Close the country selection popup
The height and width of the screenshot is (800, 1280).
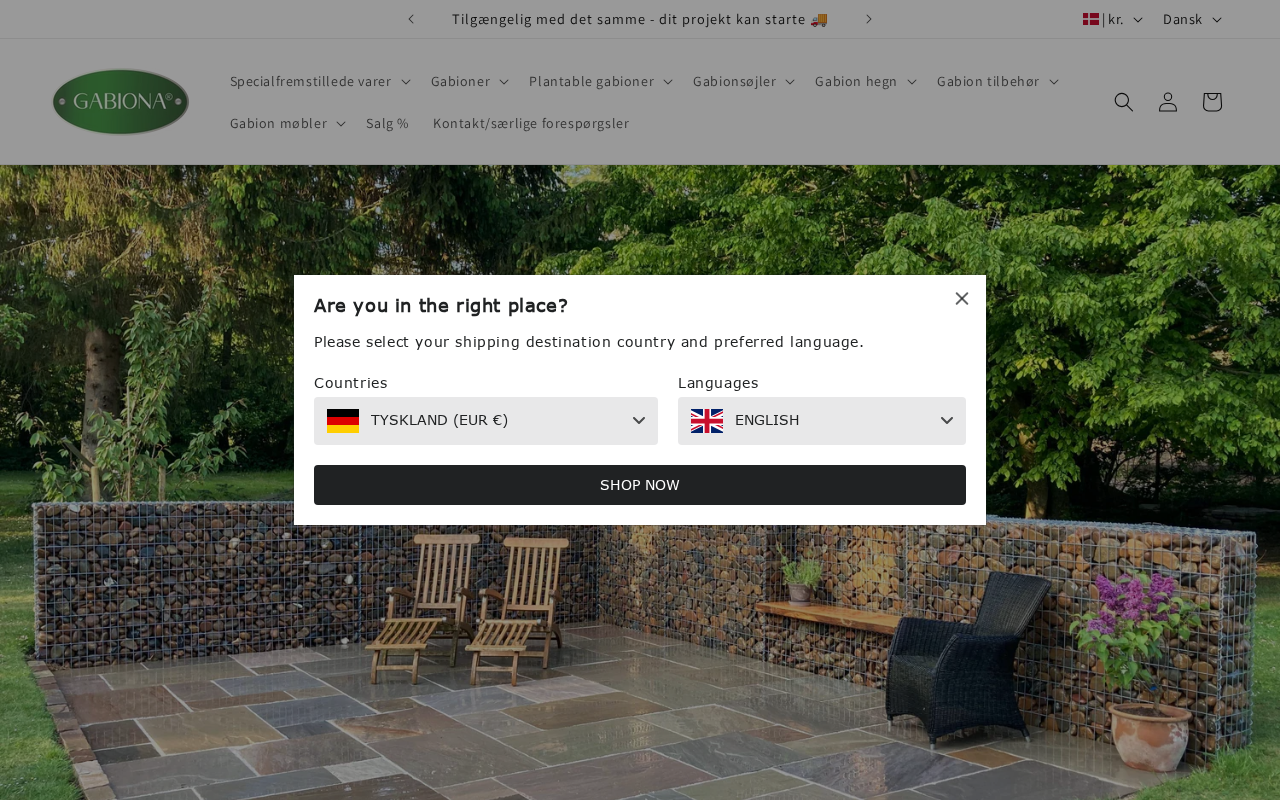(x=962, y=298)
